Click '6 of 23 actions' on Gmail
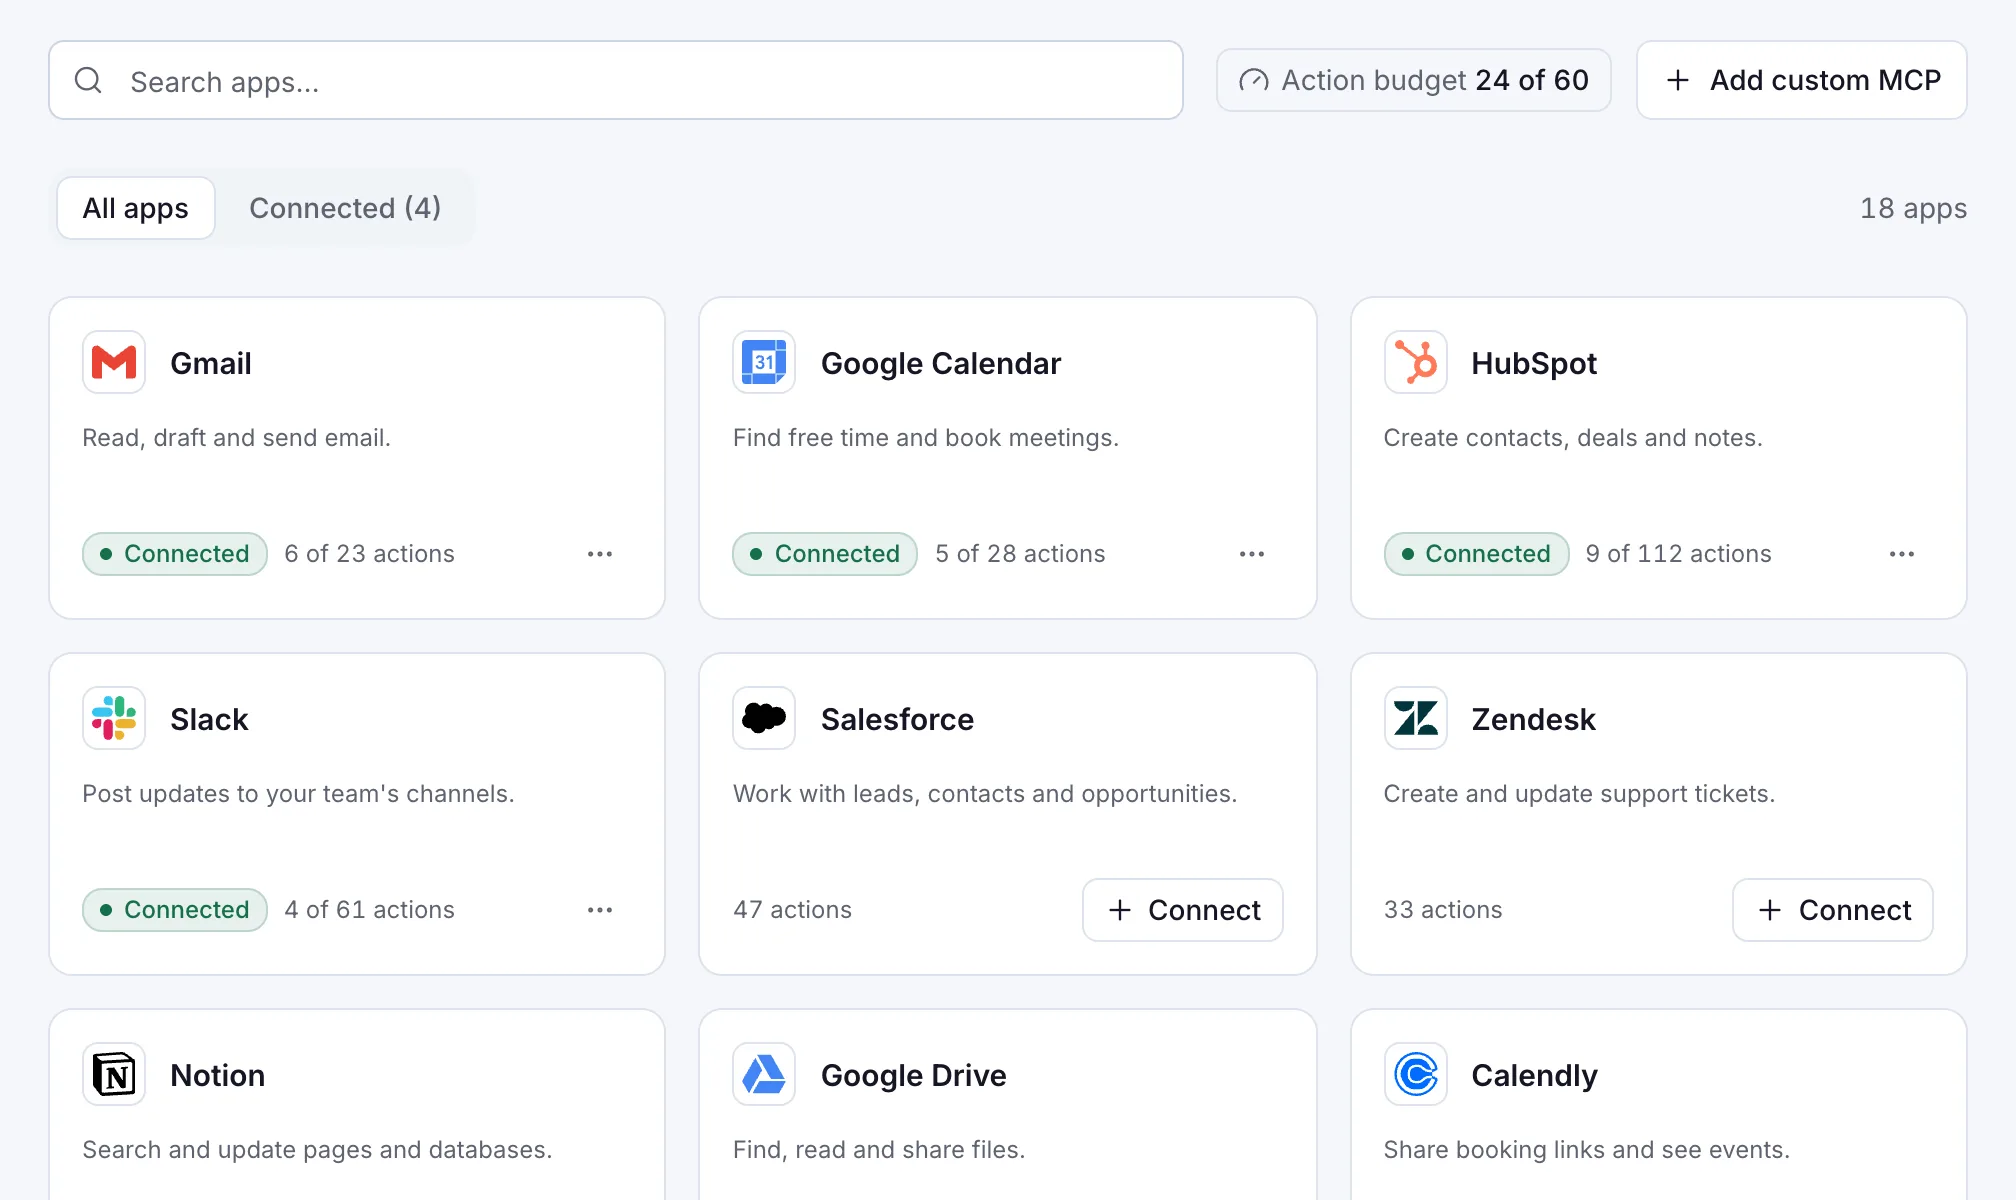Viewport: 2016px width, 1200px height. 369,554
